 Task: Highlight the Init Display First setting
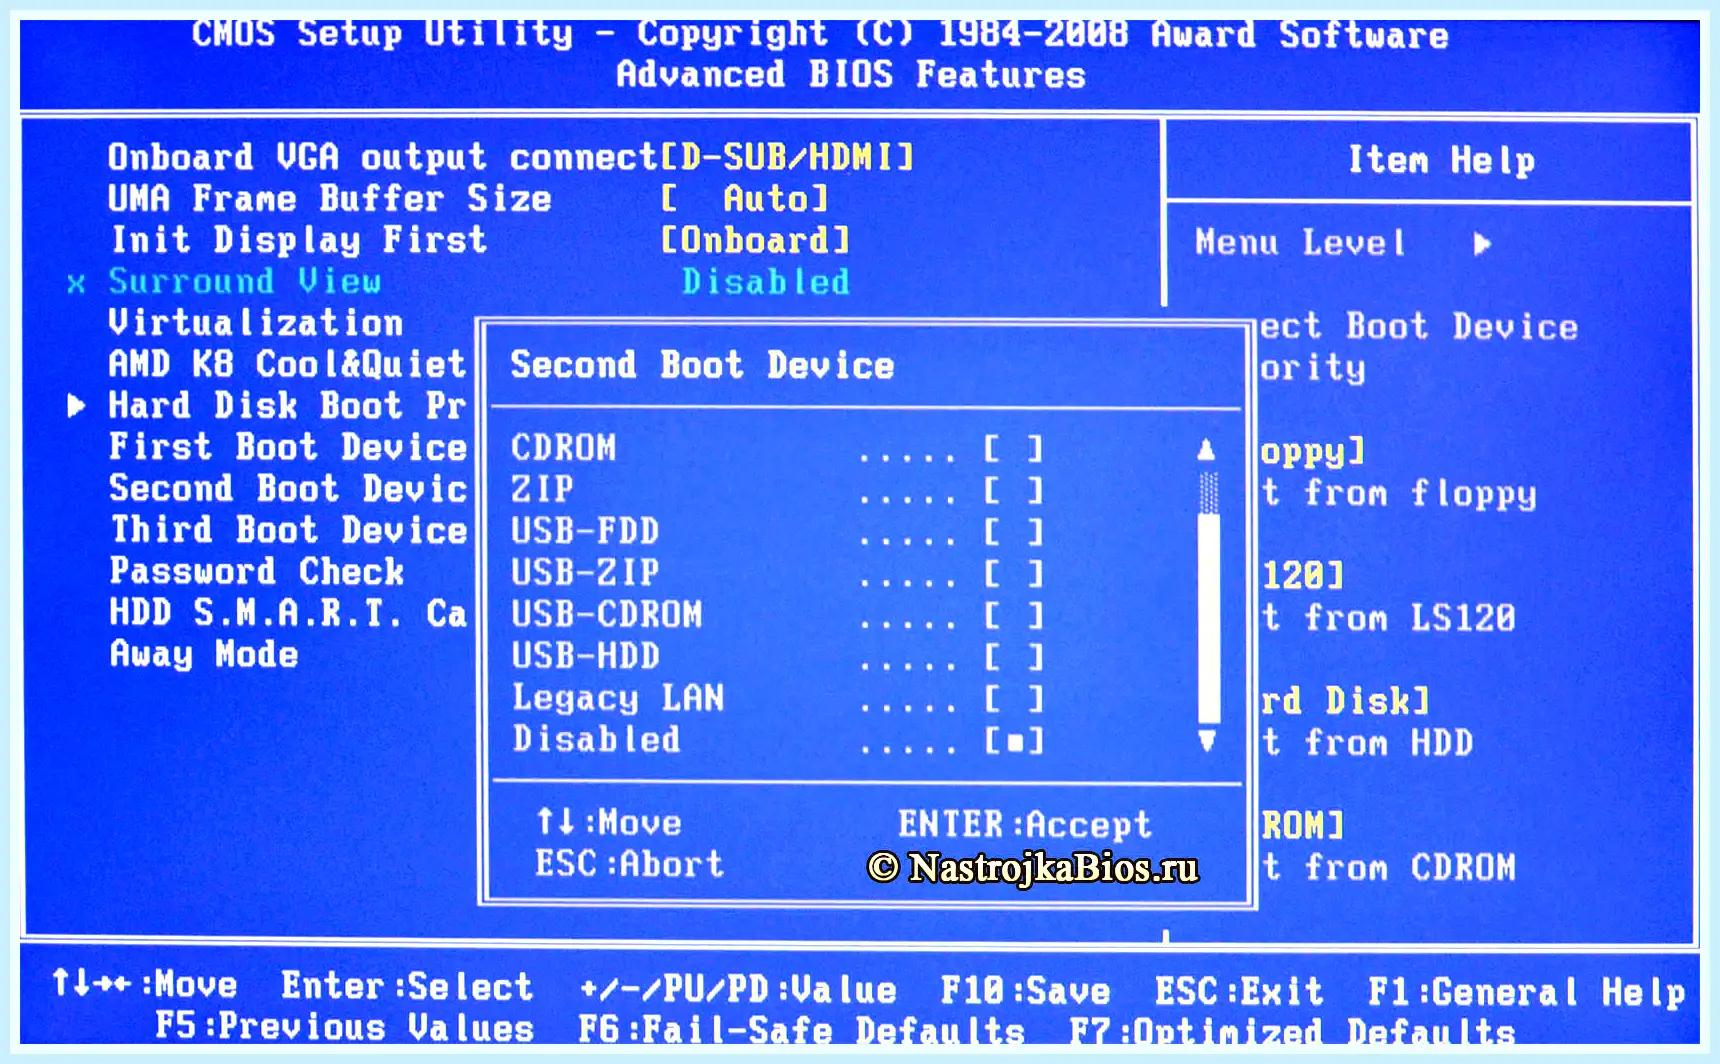click(x=298, y=240)
